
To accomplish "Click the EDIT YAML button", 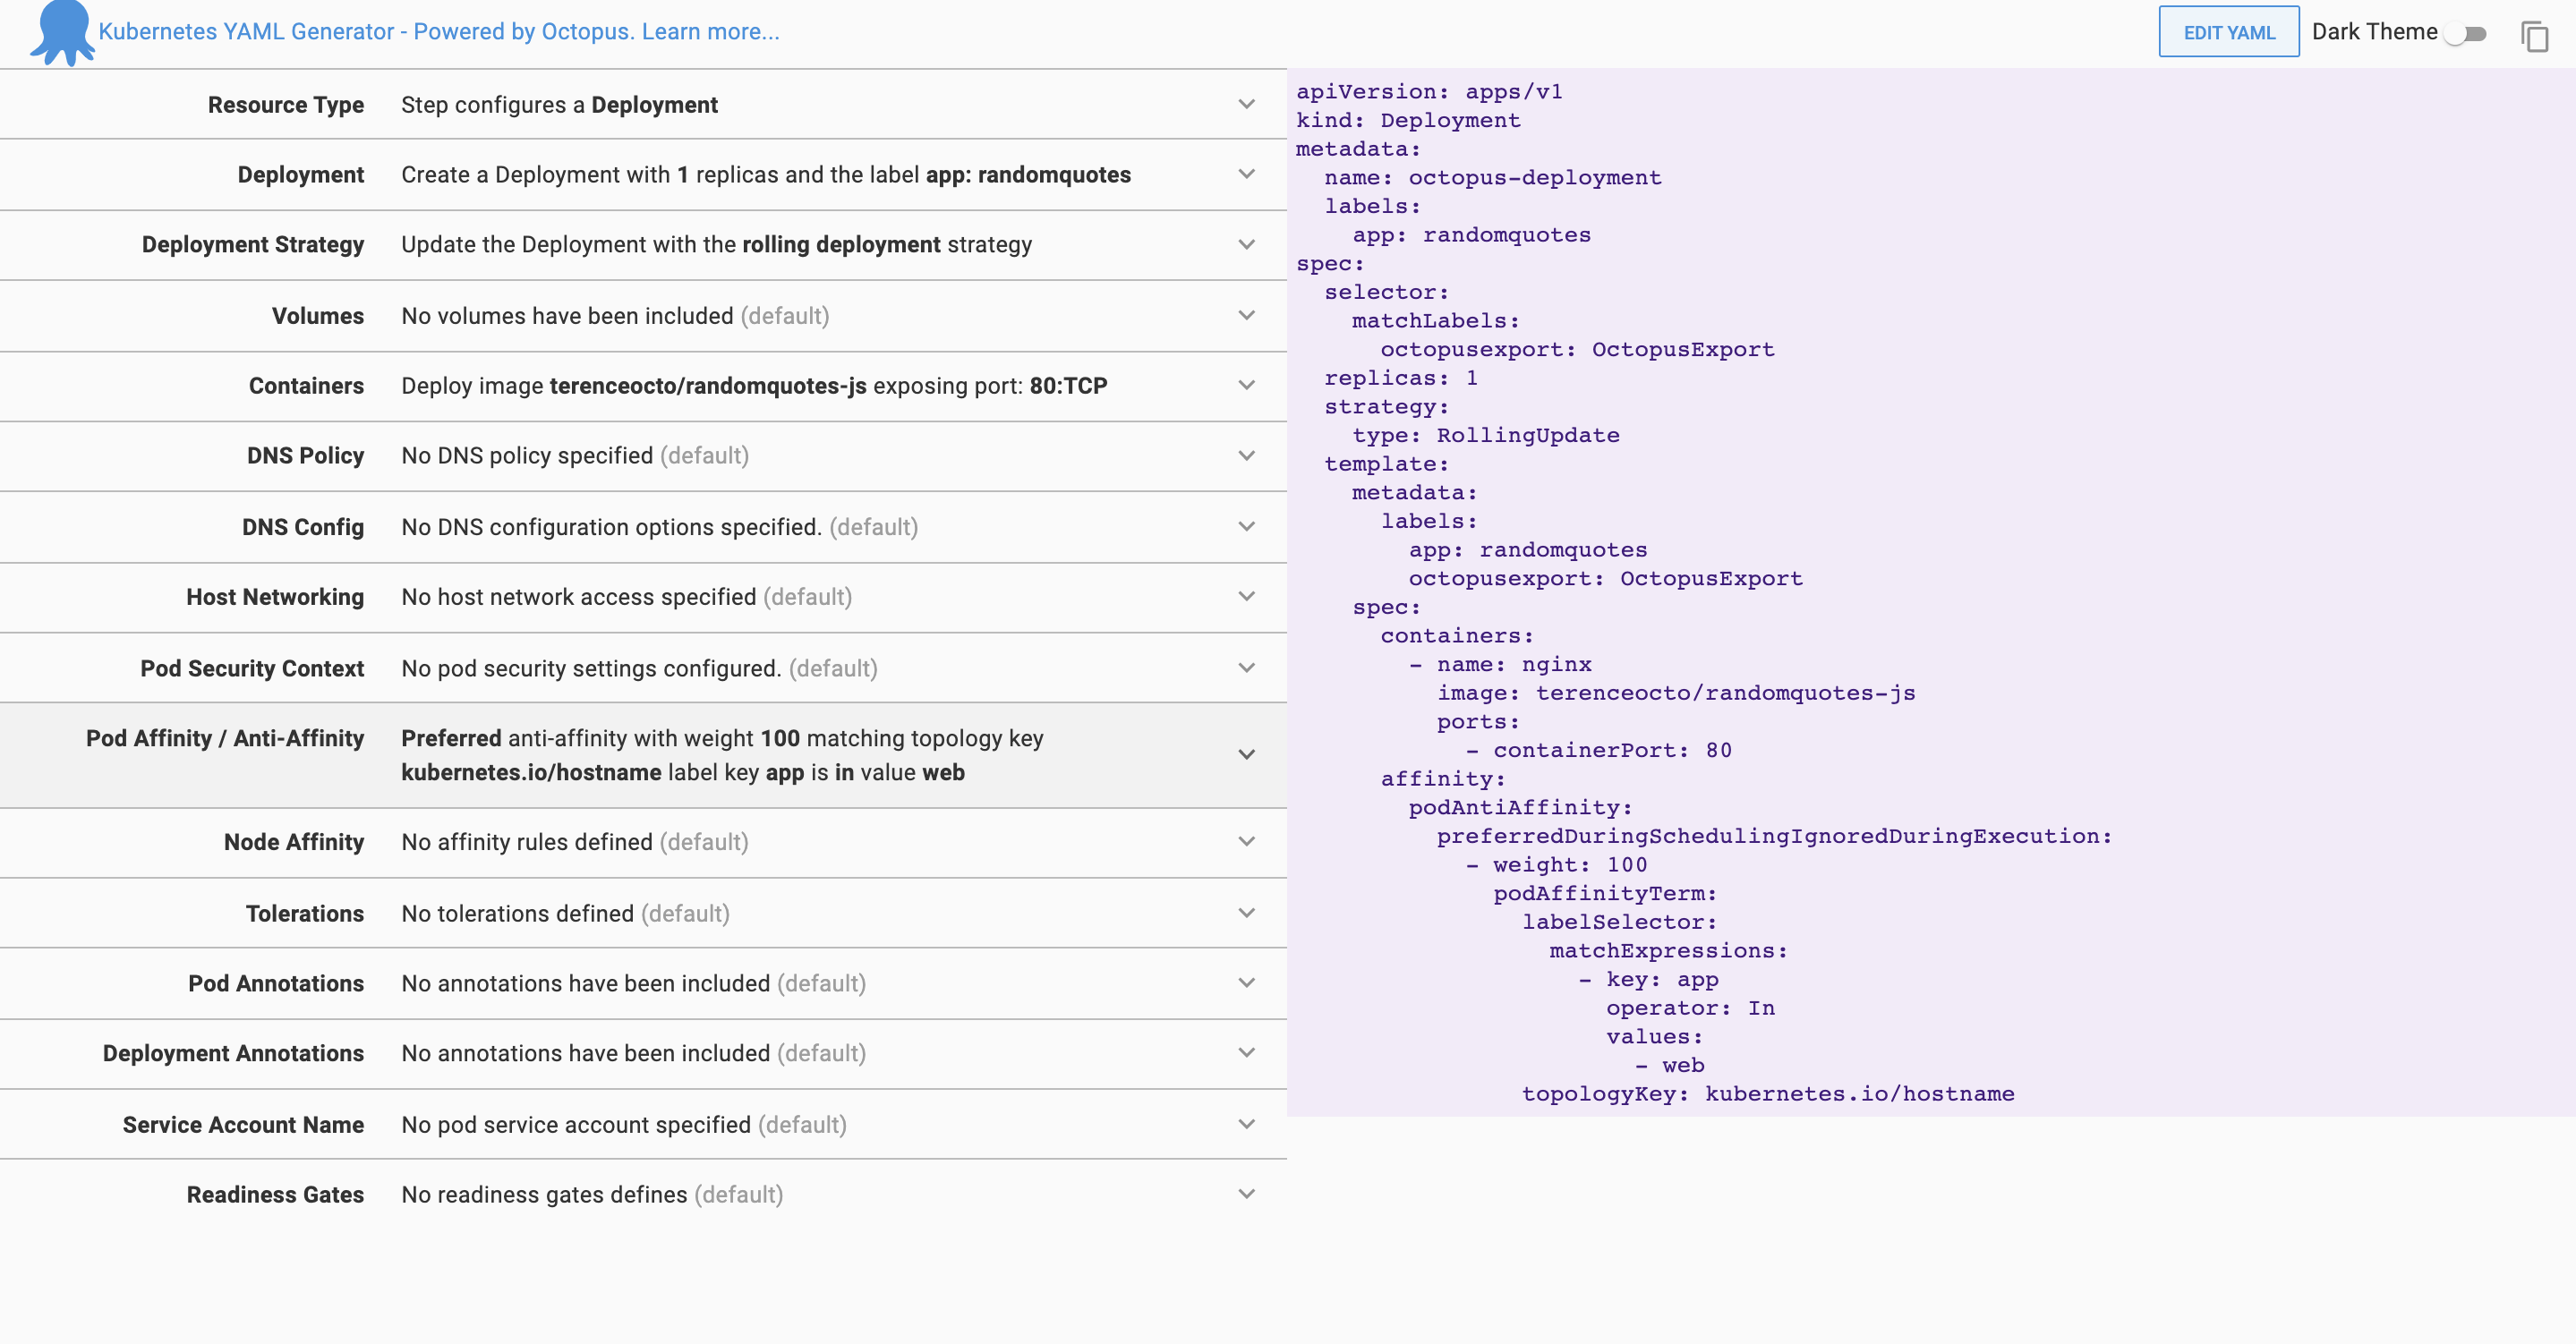I will (x=2228, y=32).
